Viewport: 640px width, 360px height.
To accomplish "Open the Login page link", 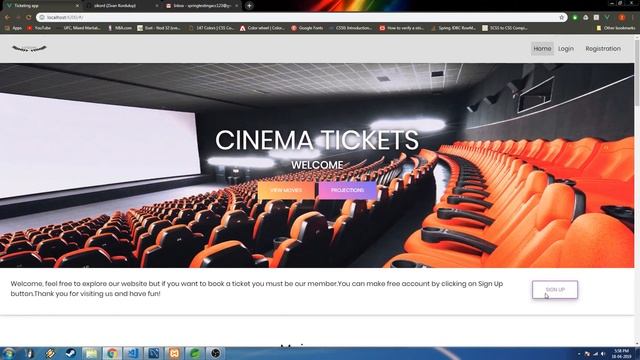I will [566, 49].
